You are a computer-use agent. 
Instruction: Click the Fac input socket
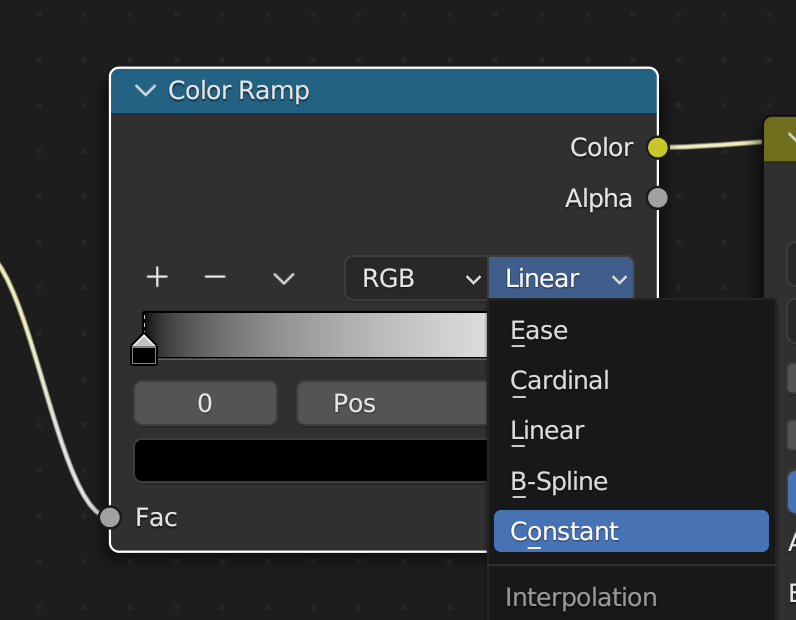110,517
